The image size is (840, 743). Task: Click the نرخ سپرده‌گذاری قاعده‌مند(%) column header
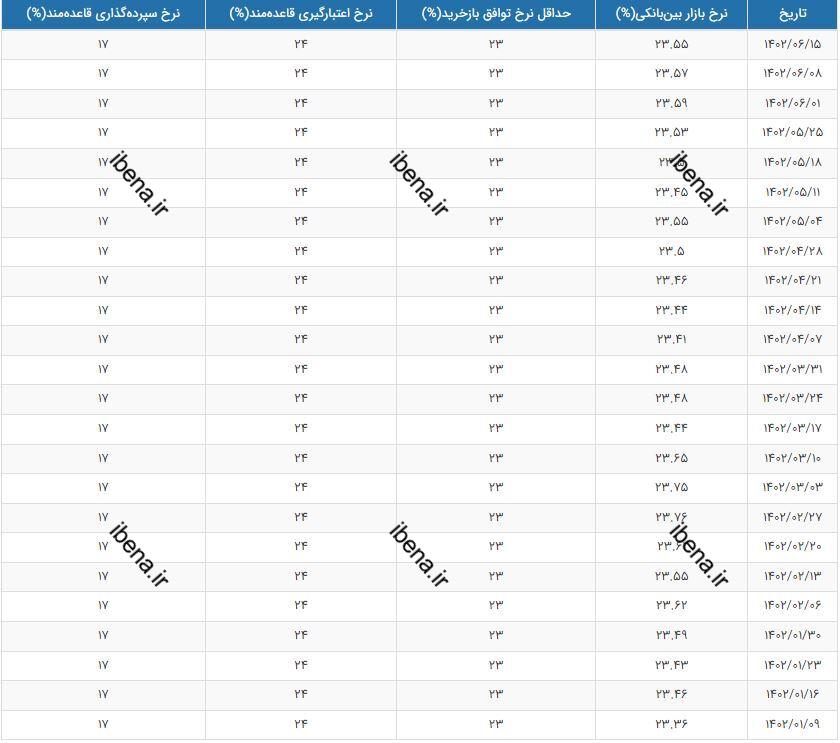[x=103, y=13]
